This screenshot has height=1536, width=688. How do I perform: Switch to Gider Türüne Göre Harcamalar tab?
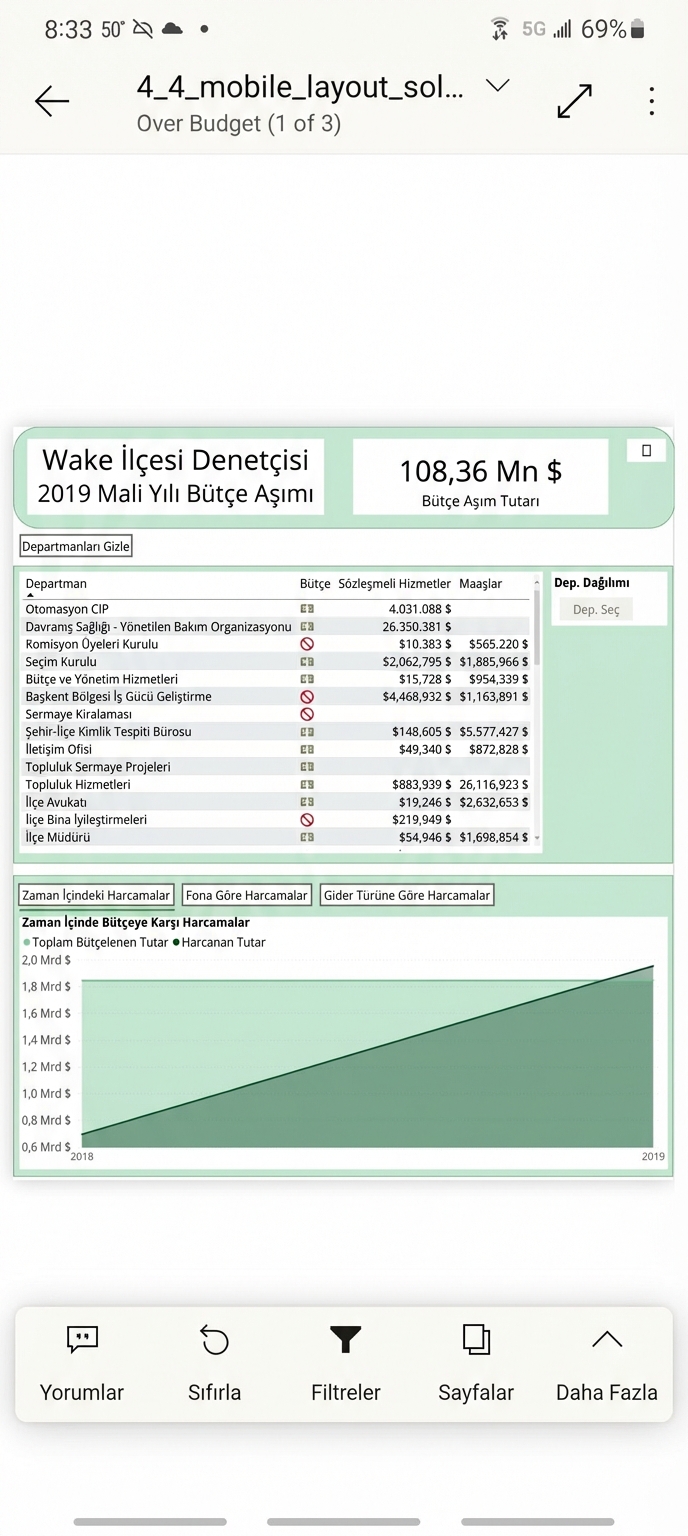click(x=407, y=895)
